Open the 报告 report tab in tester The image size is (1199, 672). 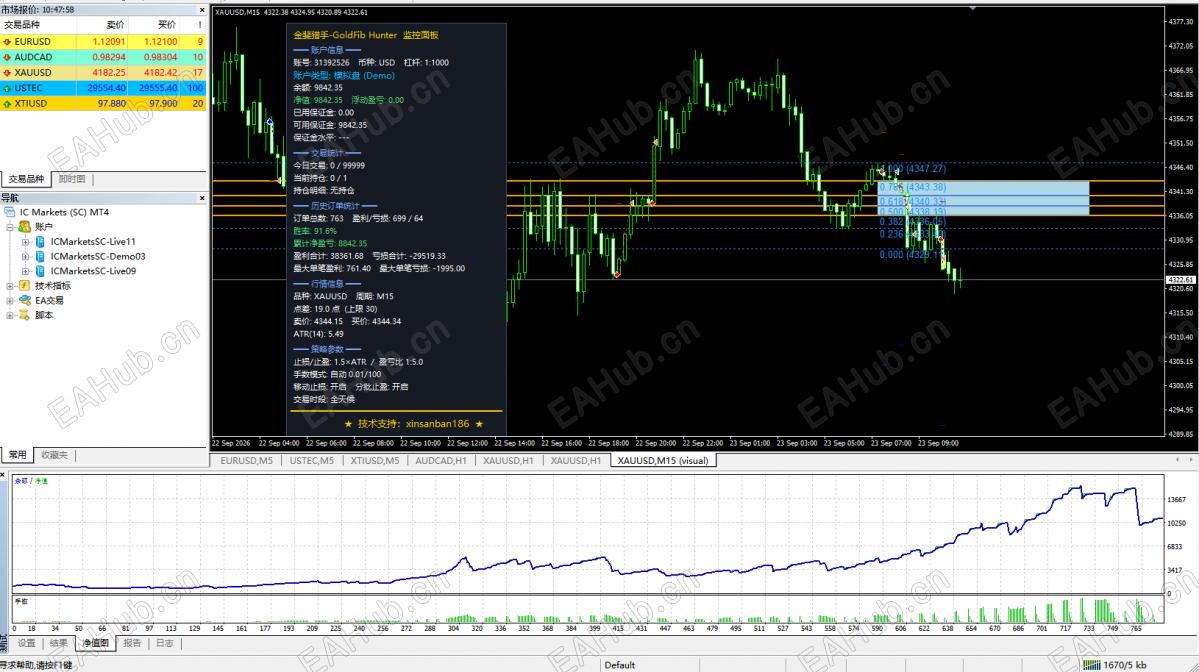click(x=132, y=644)
